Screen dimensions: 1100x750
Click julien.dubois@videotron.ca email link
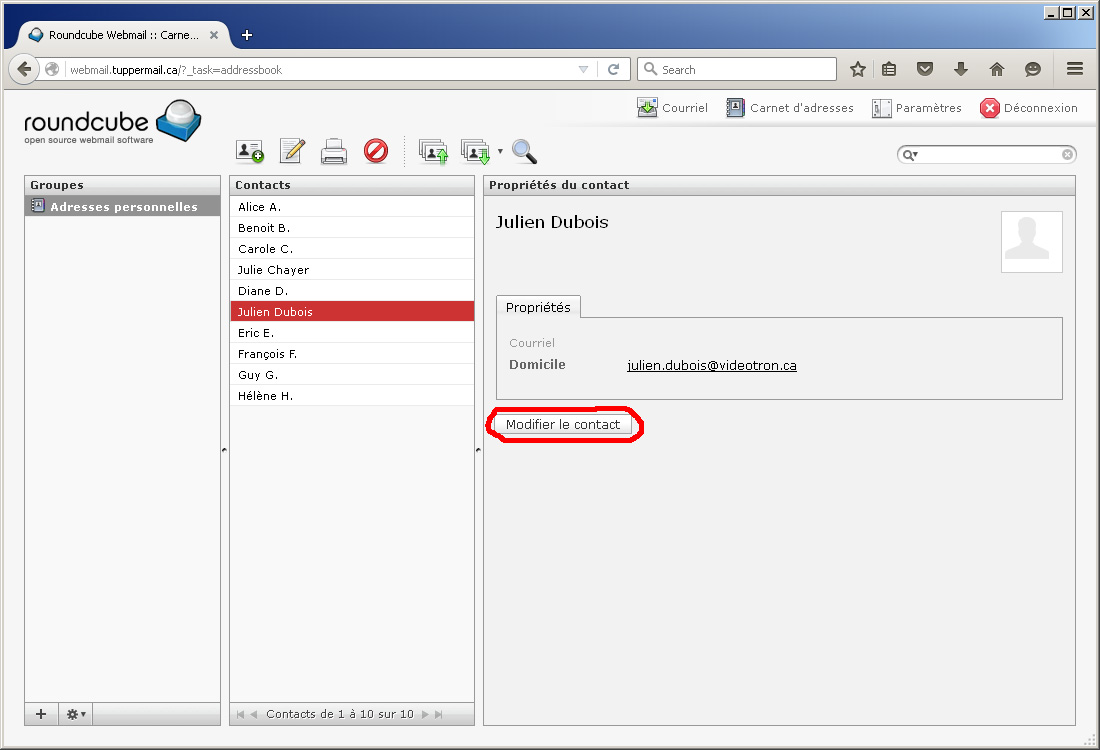pyautogui.click(x=711, y=365)
